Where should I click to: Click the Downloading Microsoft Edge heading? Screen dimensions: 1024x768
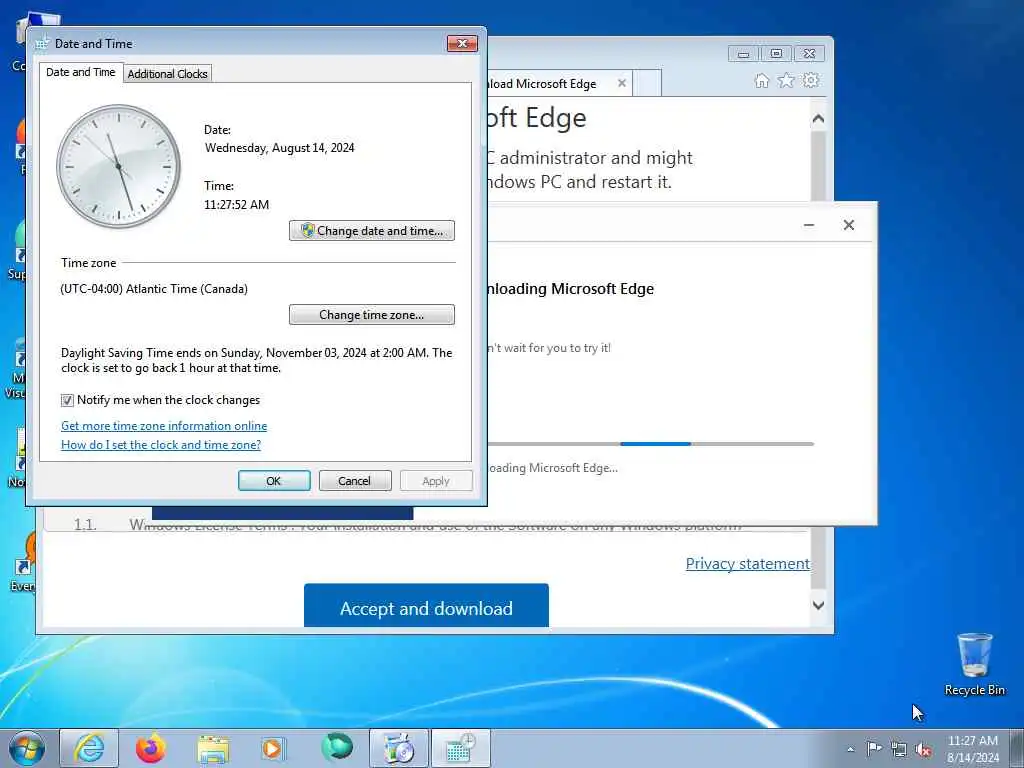tap(571, 289)
